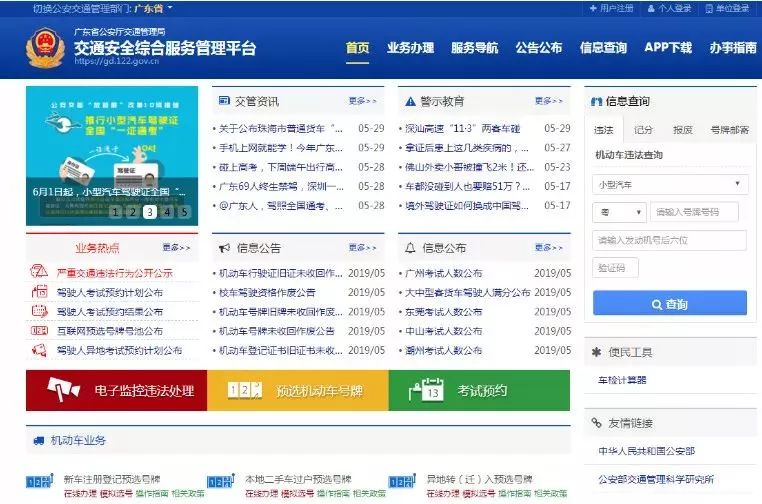Screen dimensions: 762x504
Task: Click the 考试预约 calendar icon
Action: click(x=426, y=389)
